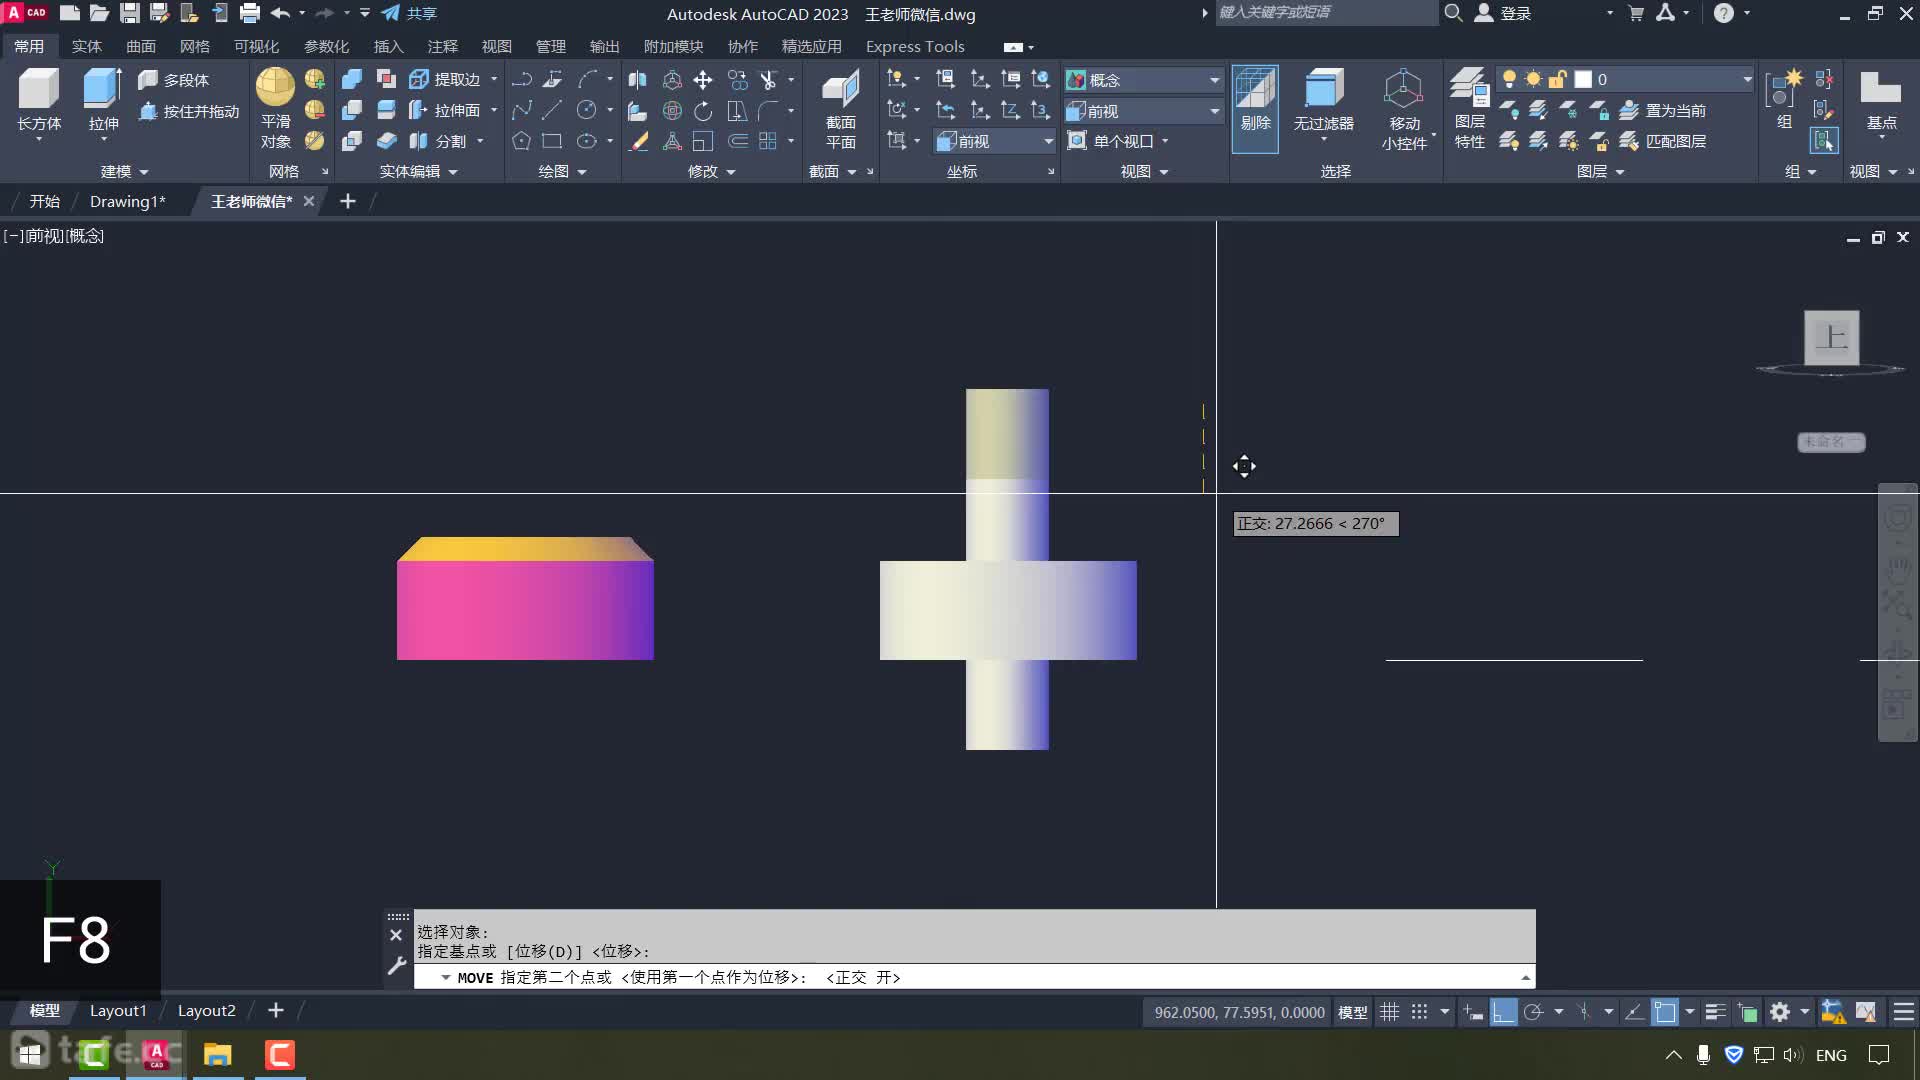Add a new drawing tab with plus
Screen dimensions: 1920x1080
tap(348, 201)
